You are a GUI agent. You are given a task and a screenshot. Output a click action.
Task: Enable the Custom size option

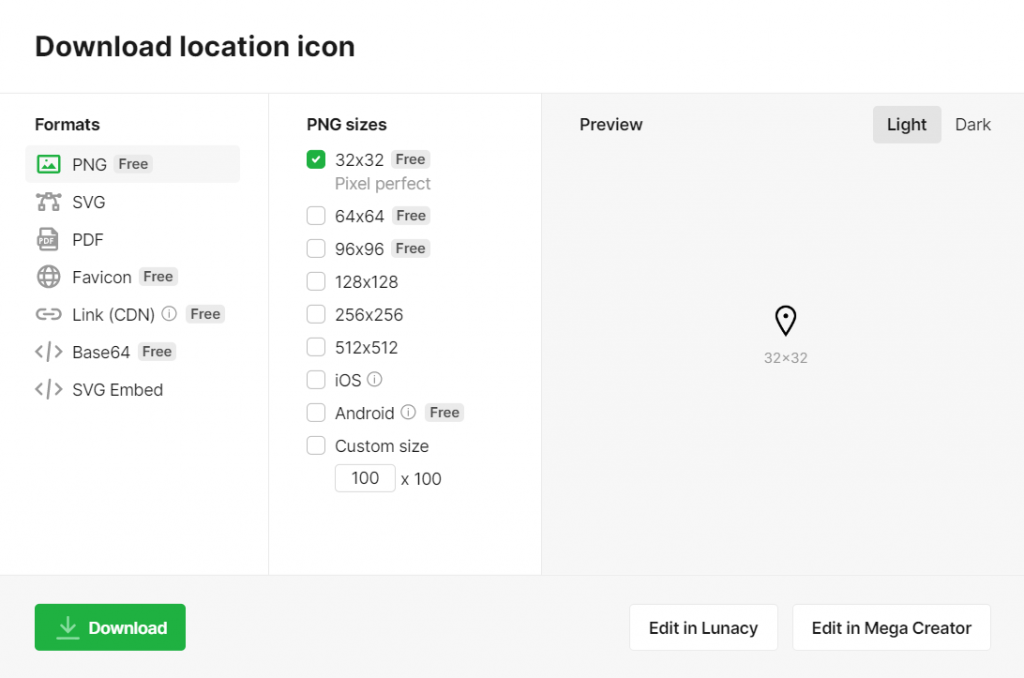coord(316,445)
